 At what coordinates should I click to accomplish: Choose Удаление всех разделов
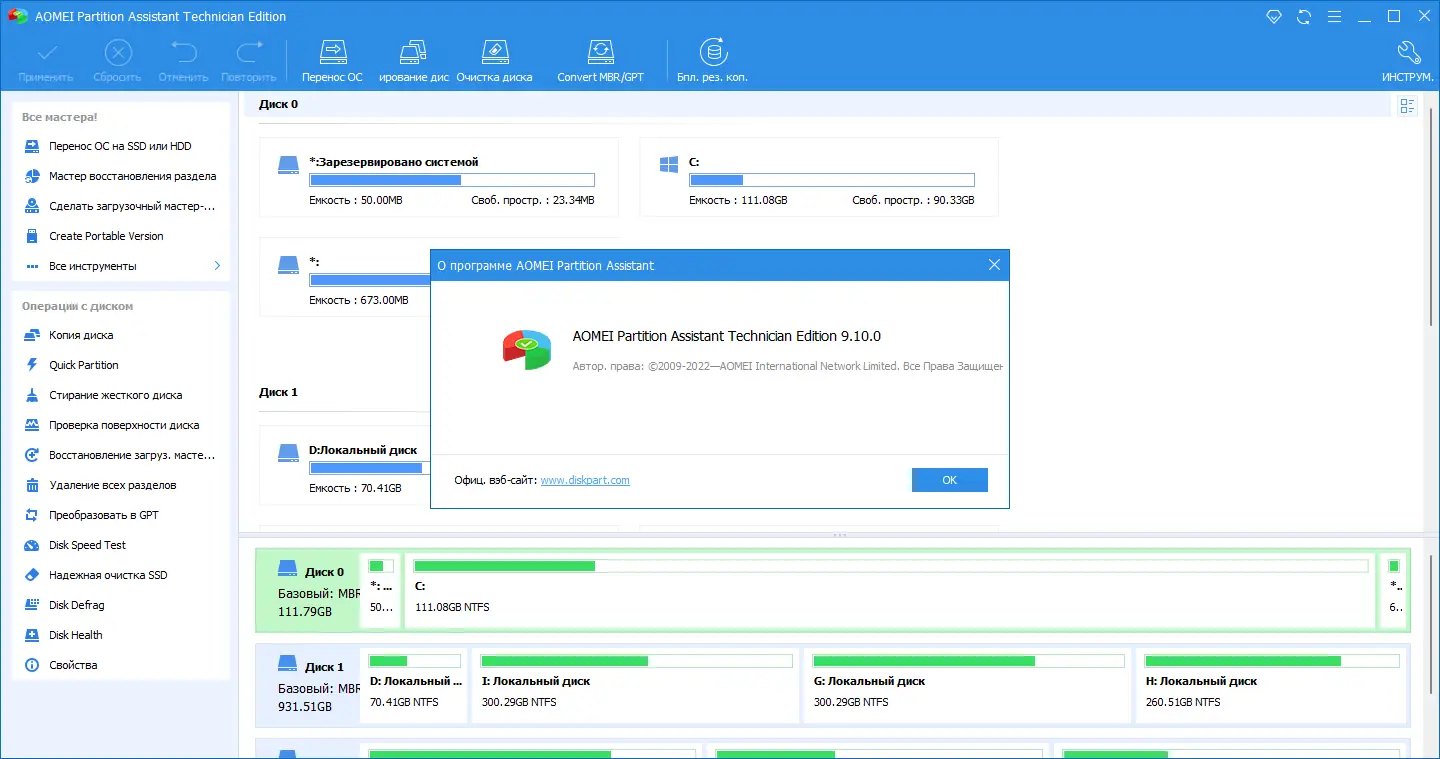(120, 485)
